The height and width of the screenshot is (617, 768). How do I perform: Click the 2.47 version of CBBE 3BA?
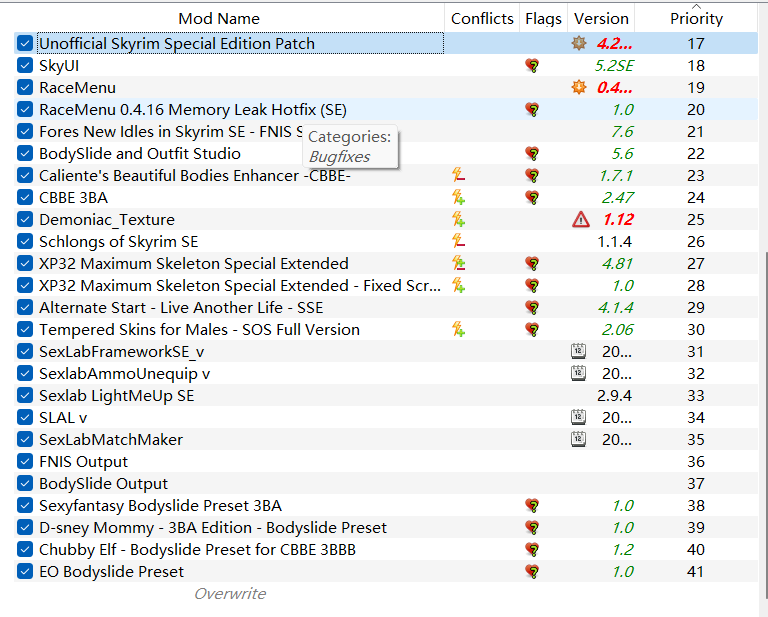click(x=618, y=197)
